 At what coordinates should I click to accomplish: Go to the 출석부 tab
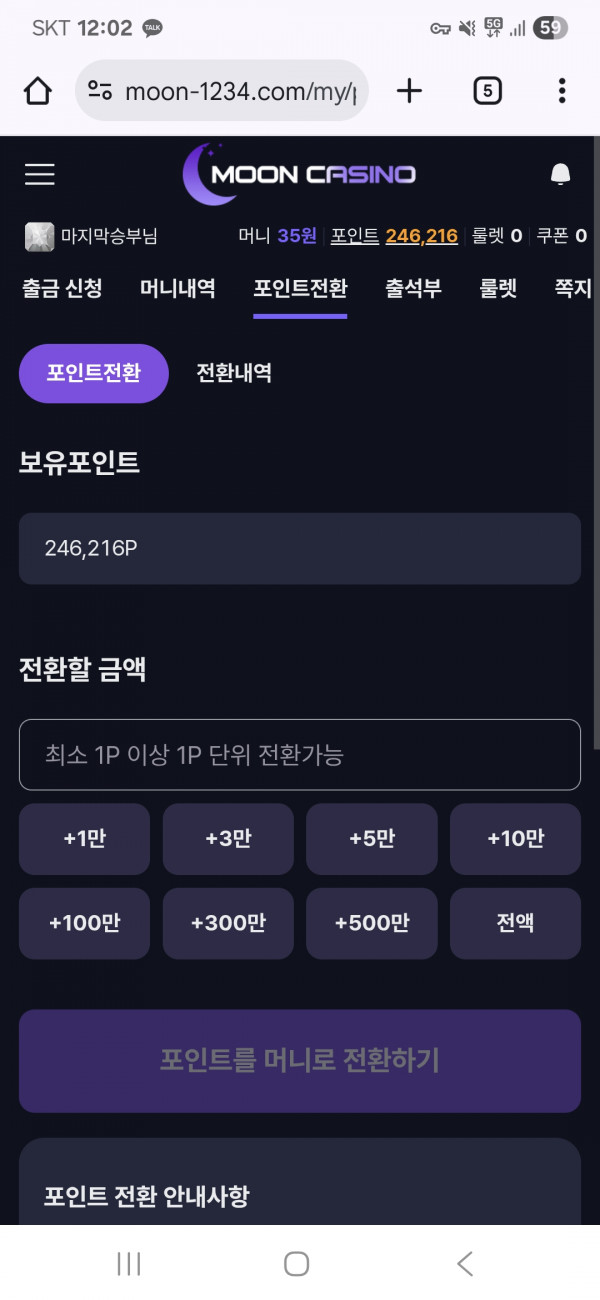point(414,289)
